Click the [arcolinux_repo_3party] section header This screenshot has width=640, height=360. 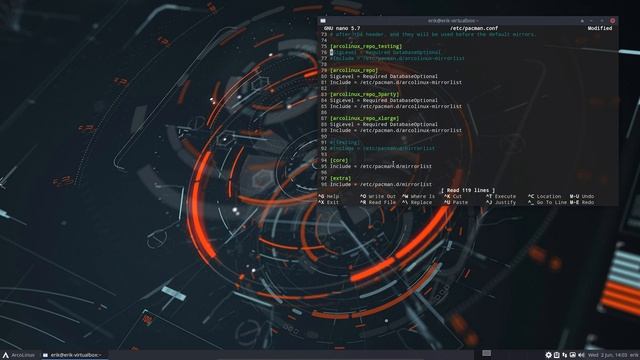point(364,94)
